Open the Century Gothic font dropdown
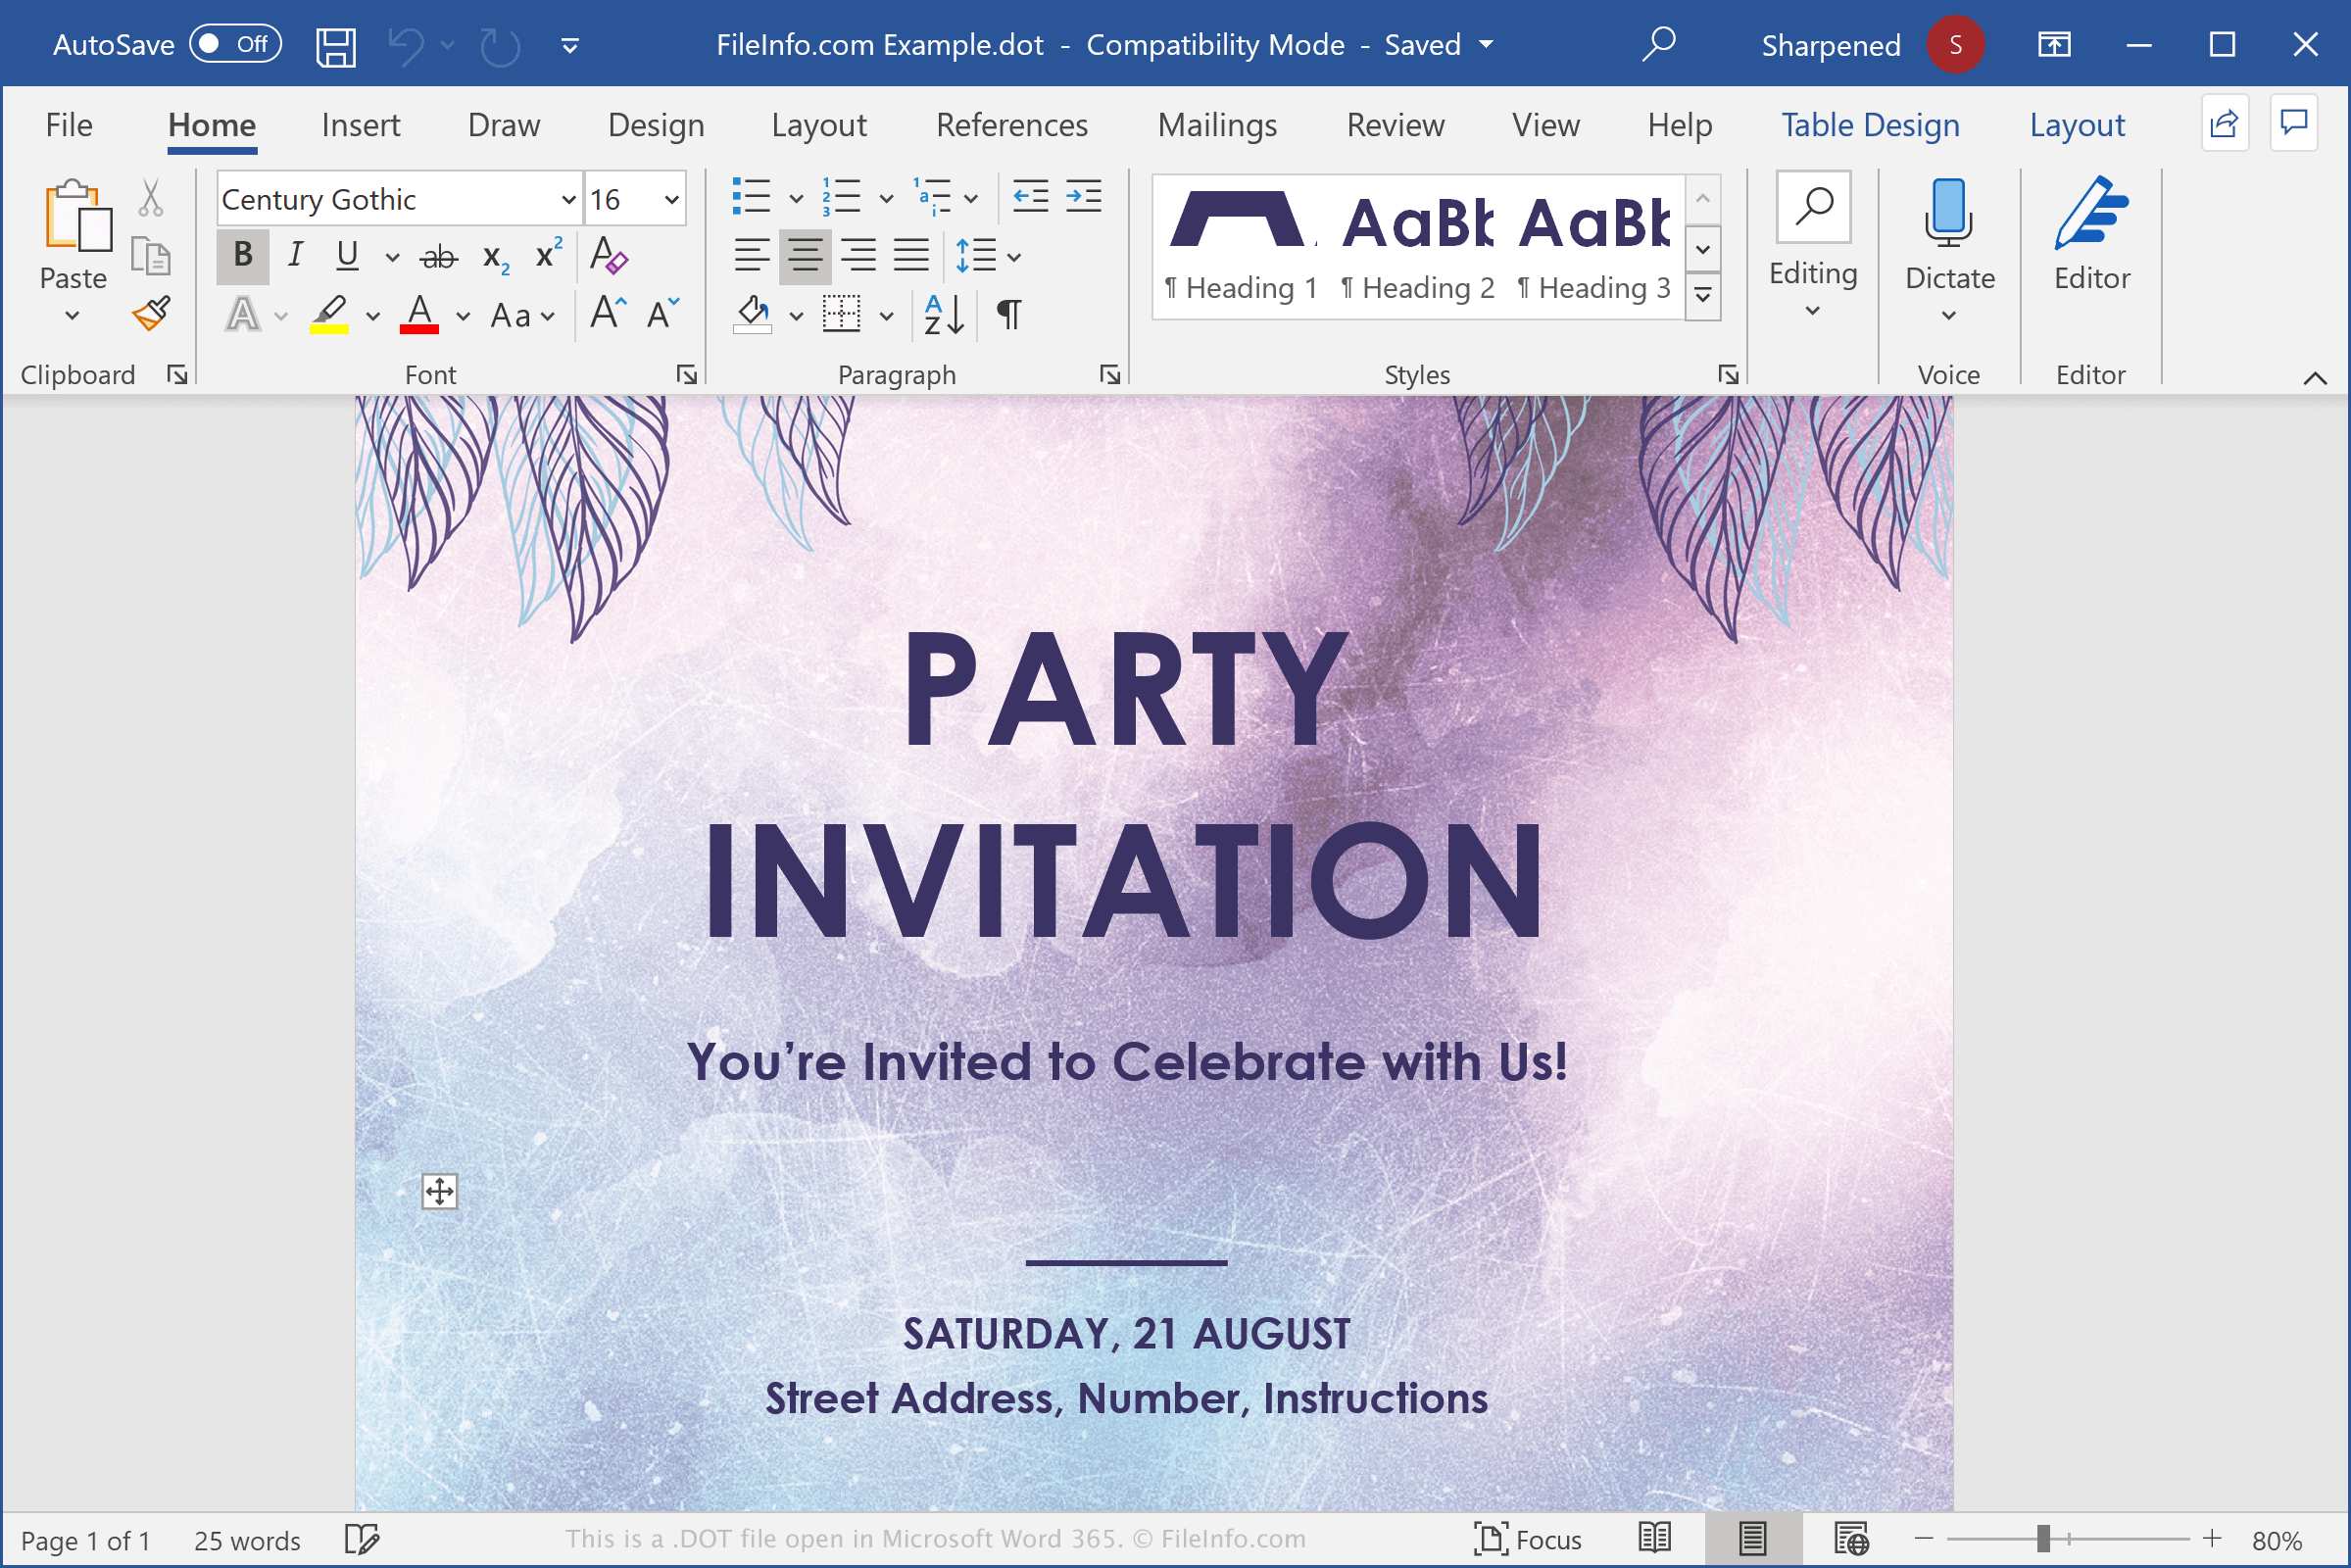The width and height of the screenshot is (2351, 1568). click(x=568, y=199)
